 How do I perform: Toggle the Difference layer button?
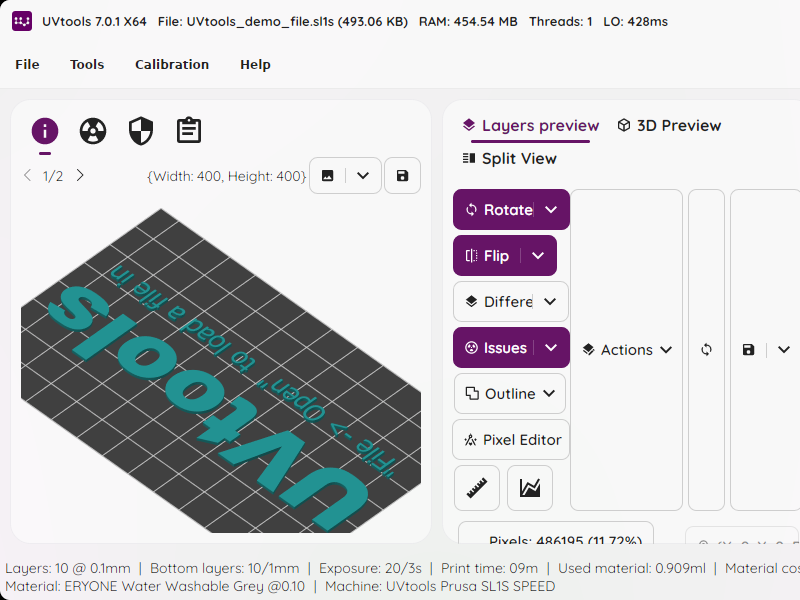coord(493,302)
